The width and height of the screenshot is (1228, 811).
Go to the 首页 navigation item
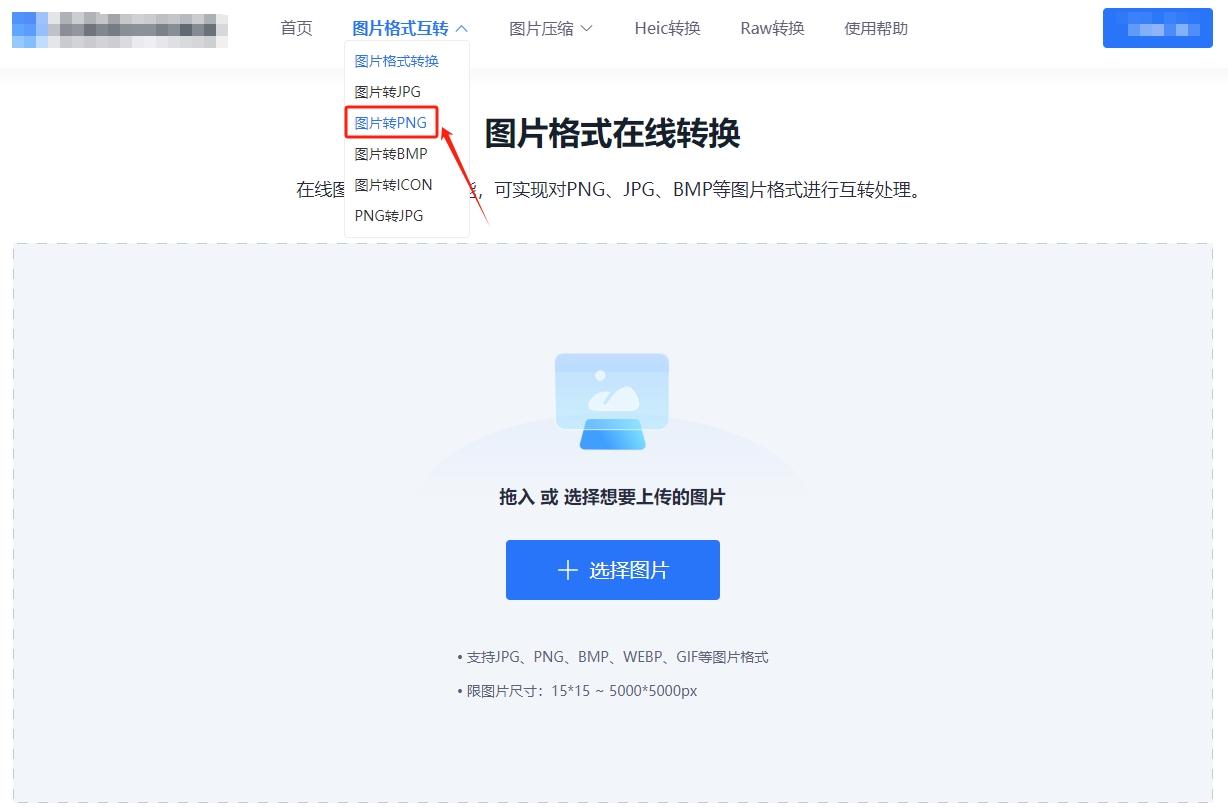(x=295, y=28)
